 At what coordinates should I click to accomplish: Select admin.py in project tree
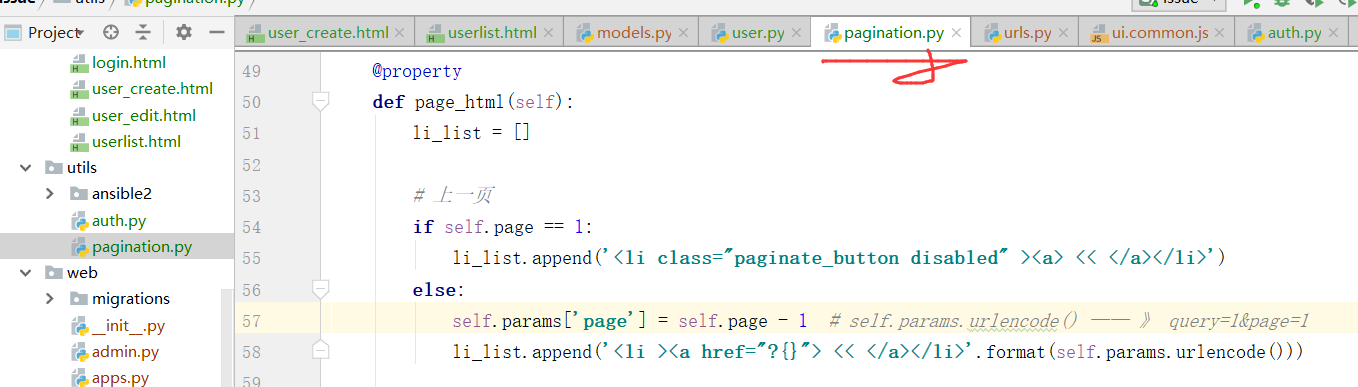click(x=125, y=351)
